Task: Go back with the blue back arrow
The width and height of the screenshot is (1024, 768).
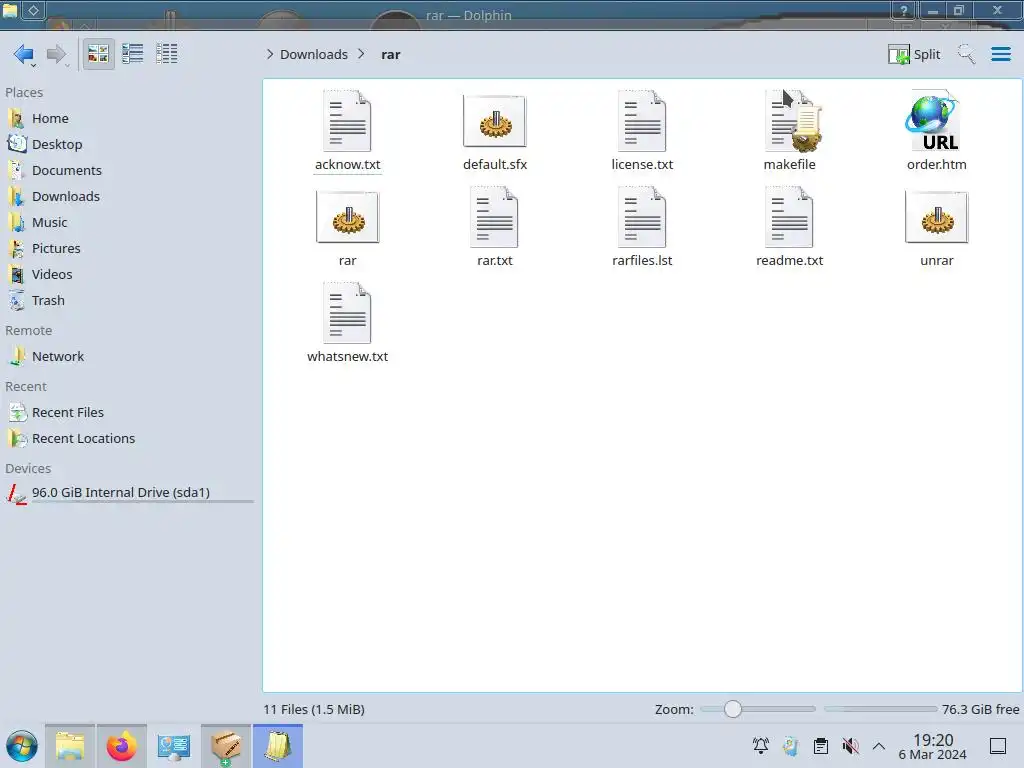Action: (x=24, y=54)
